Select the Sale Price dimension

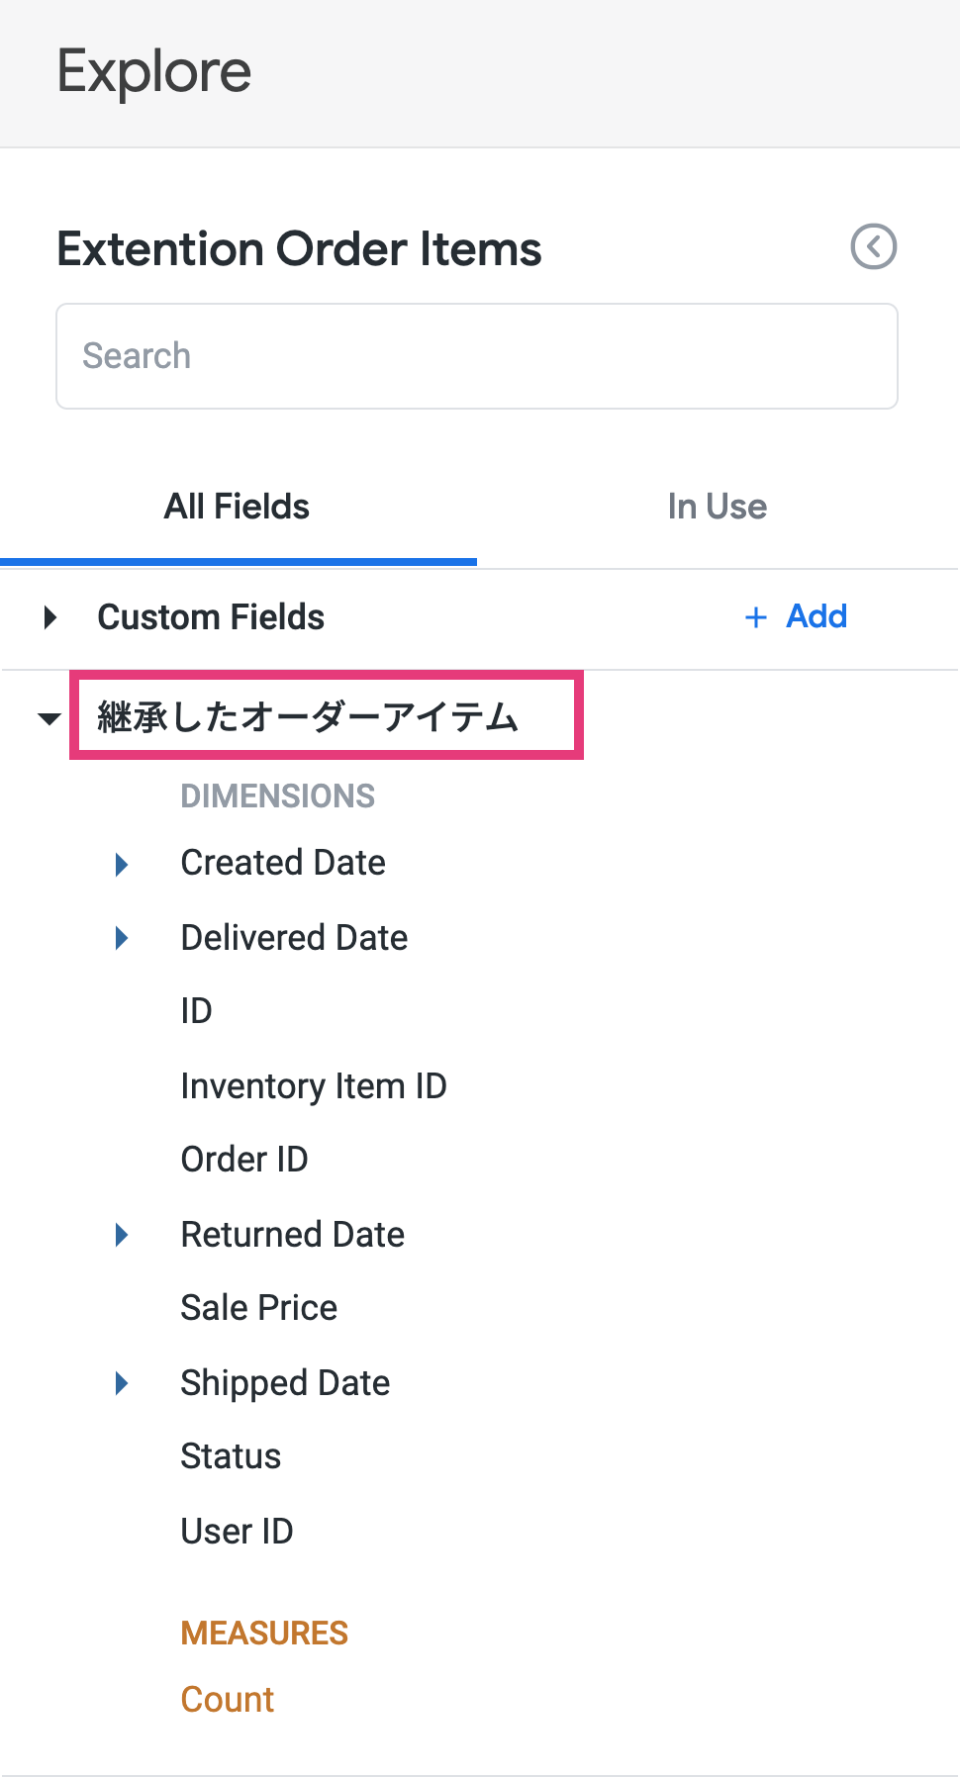click(259, 1308)
